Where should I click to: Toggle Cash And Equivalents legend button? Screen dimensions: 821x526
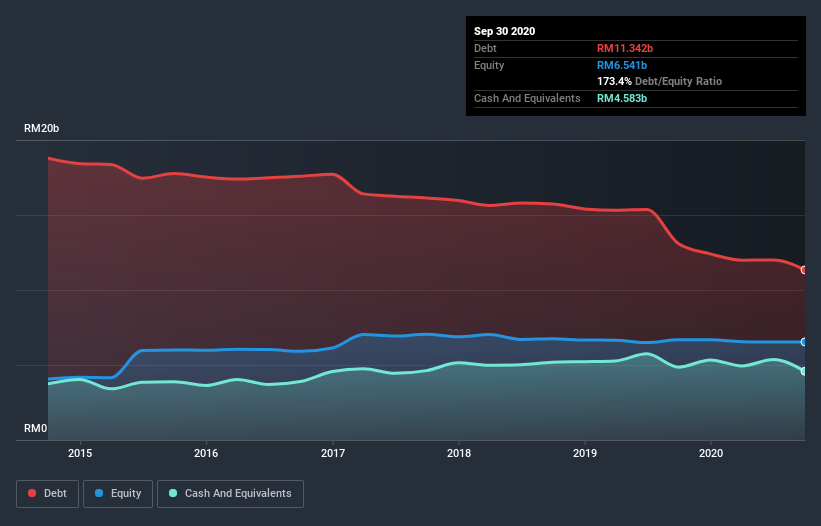(230, 494)
